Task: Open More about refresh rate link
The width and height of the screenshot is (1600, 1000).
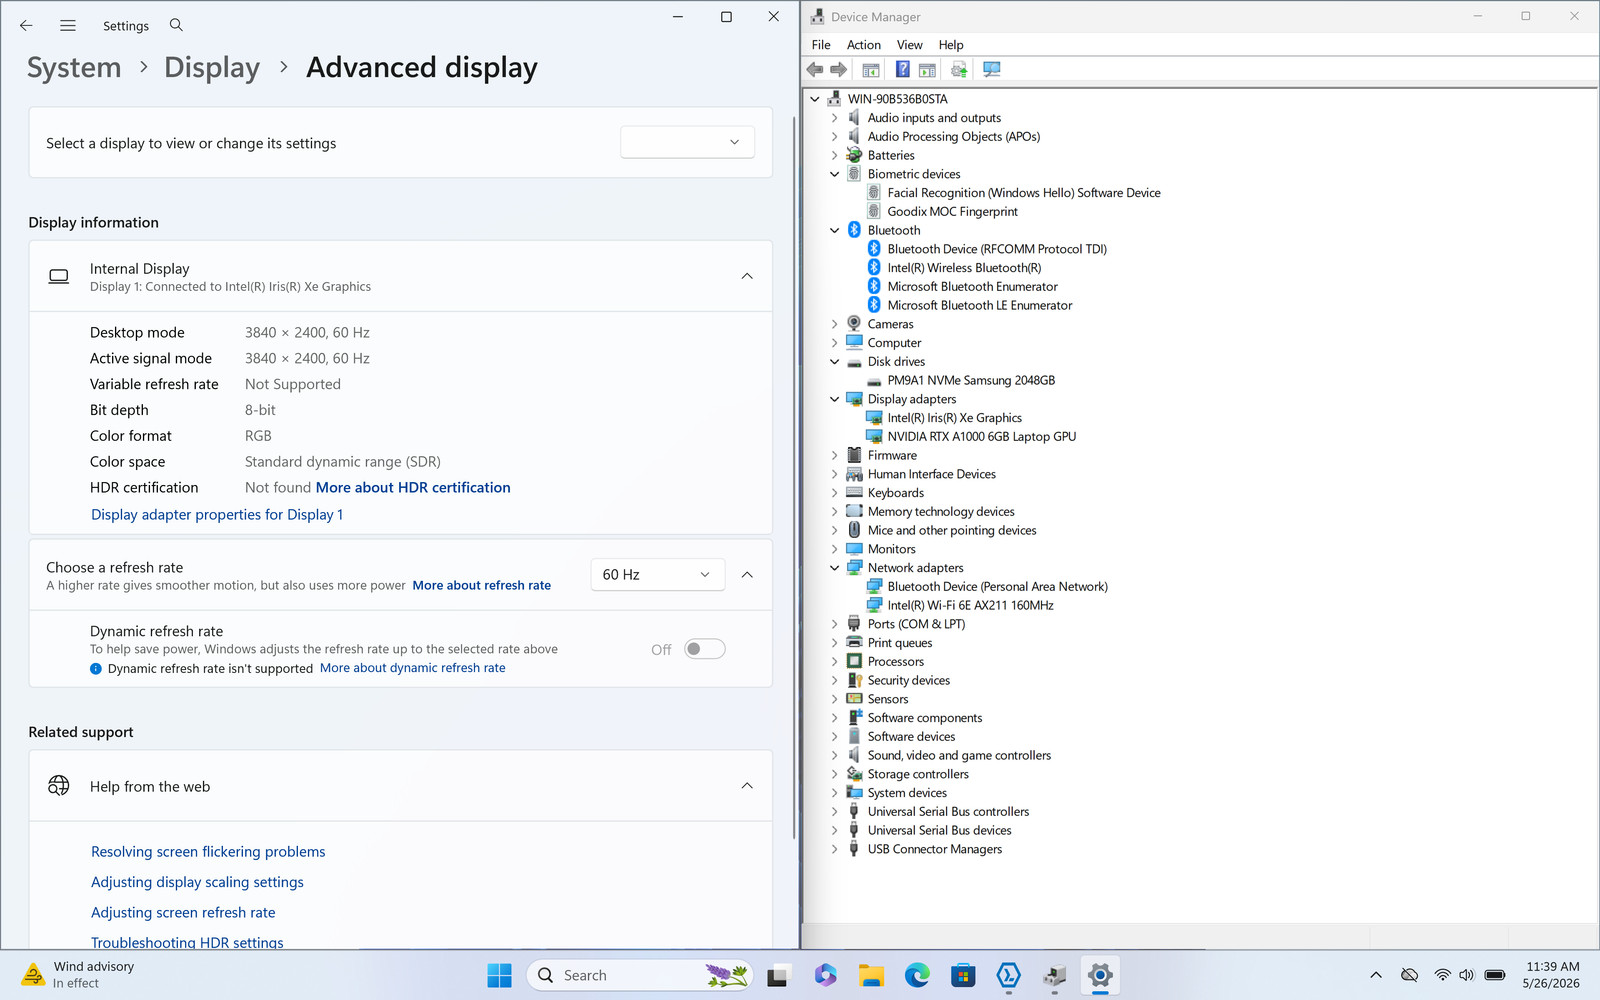Action: tap(482, 586)
